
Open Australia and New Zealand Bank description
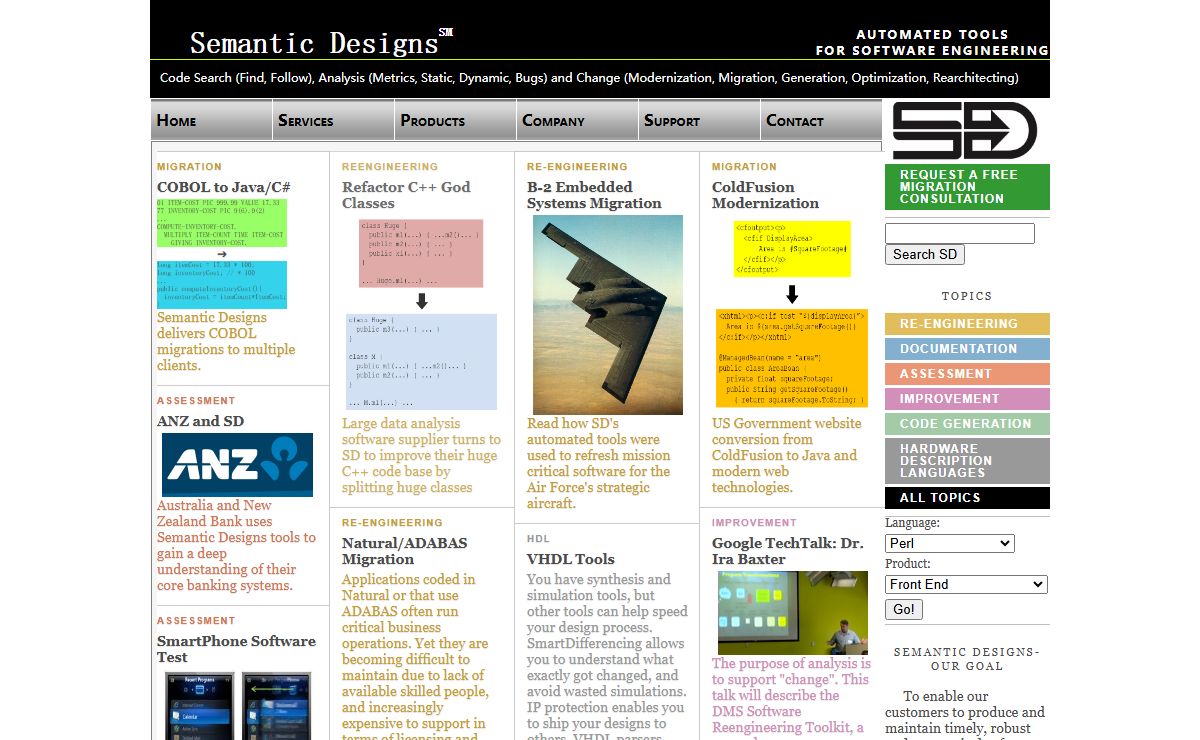(x=236, y=546)
